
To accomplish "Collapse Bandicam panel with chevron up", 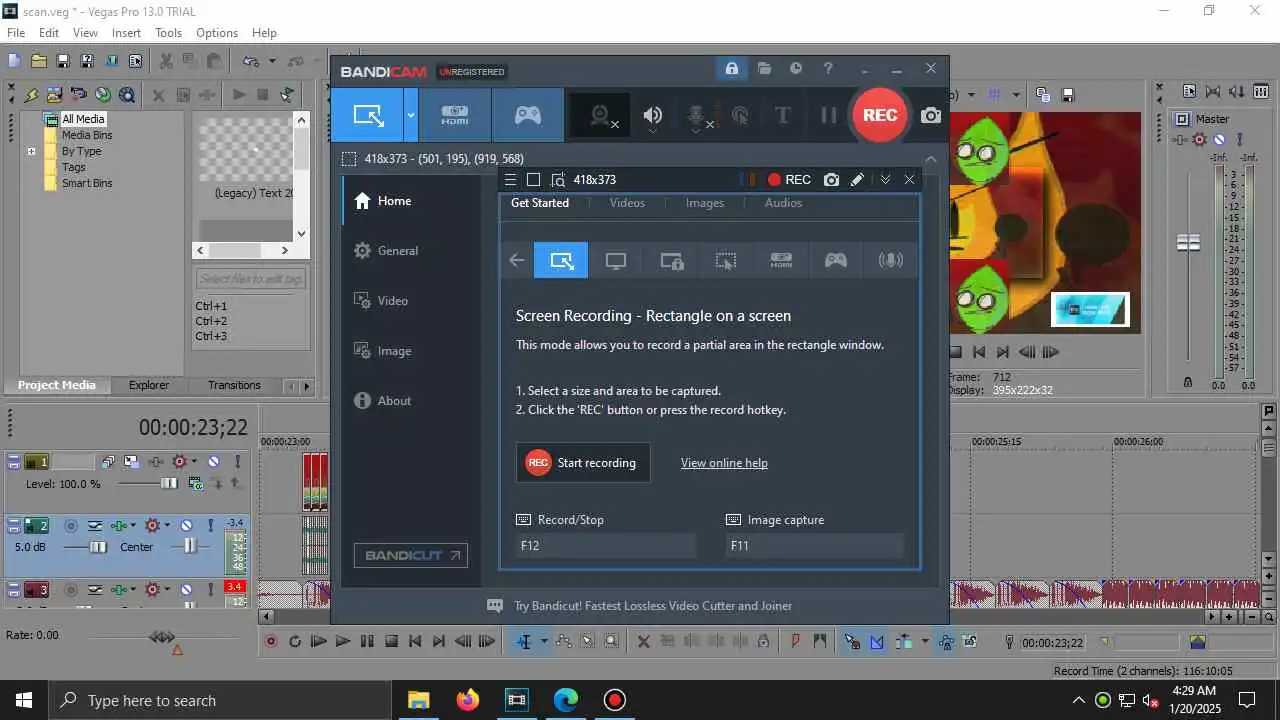I will click(x=931, y=159).
